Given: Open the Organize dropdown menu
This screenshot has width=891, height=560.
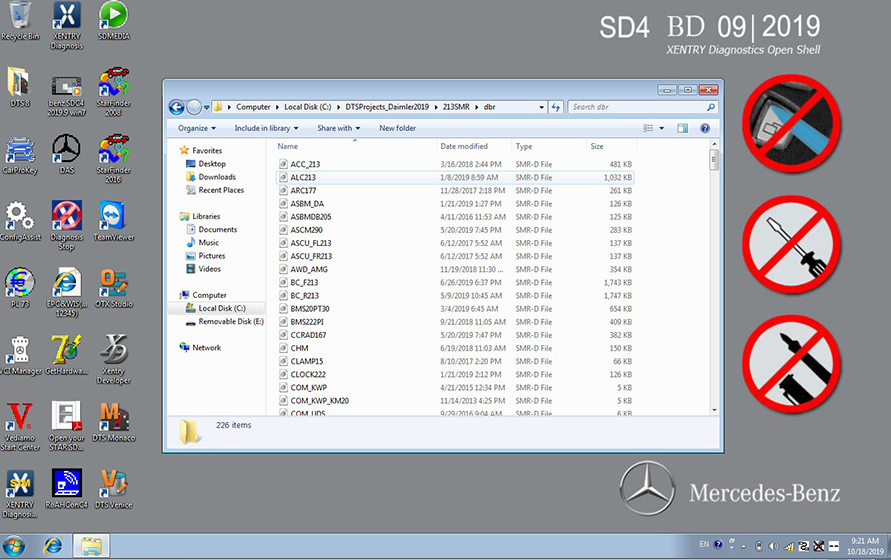Looking at the screenshot, I should pyautogui.click(x=197, y=128).
